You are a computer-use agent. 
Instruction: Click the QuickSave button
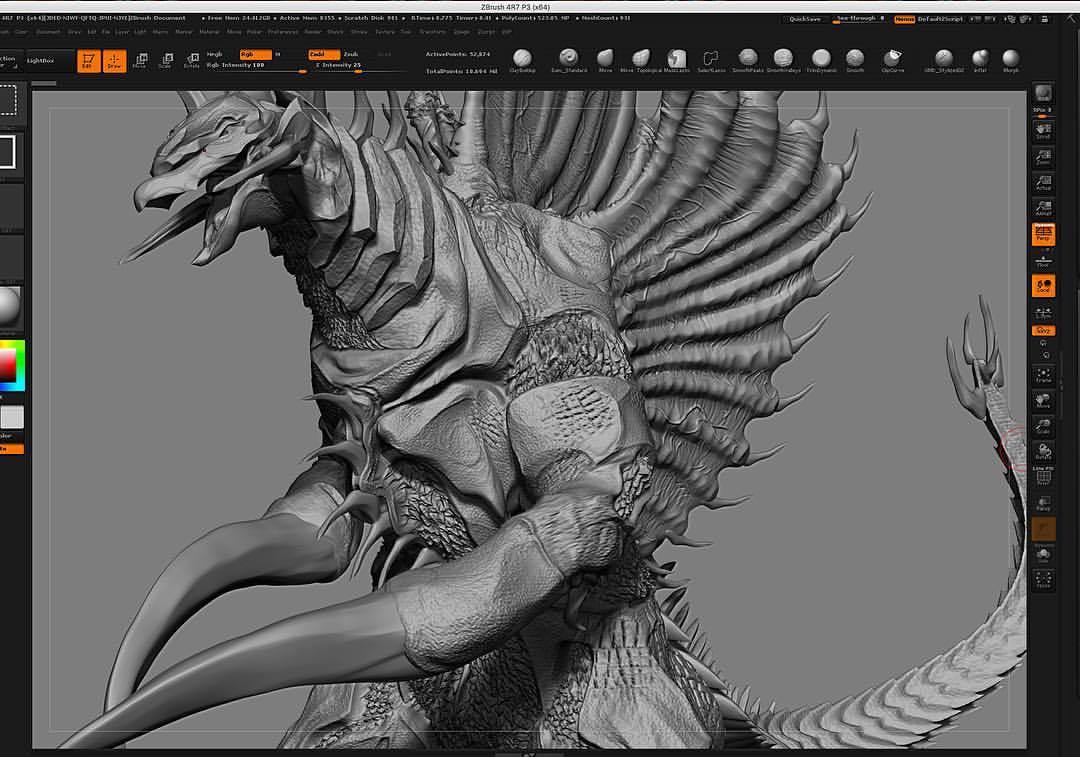804,19
